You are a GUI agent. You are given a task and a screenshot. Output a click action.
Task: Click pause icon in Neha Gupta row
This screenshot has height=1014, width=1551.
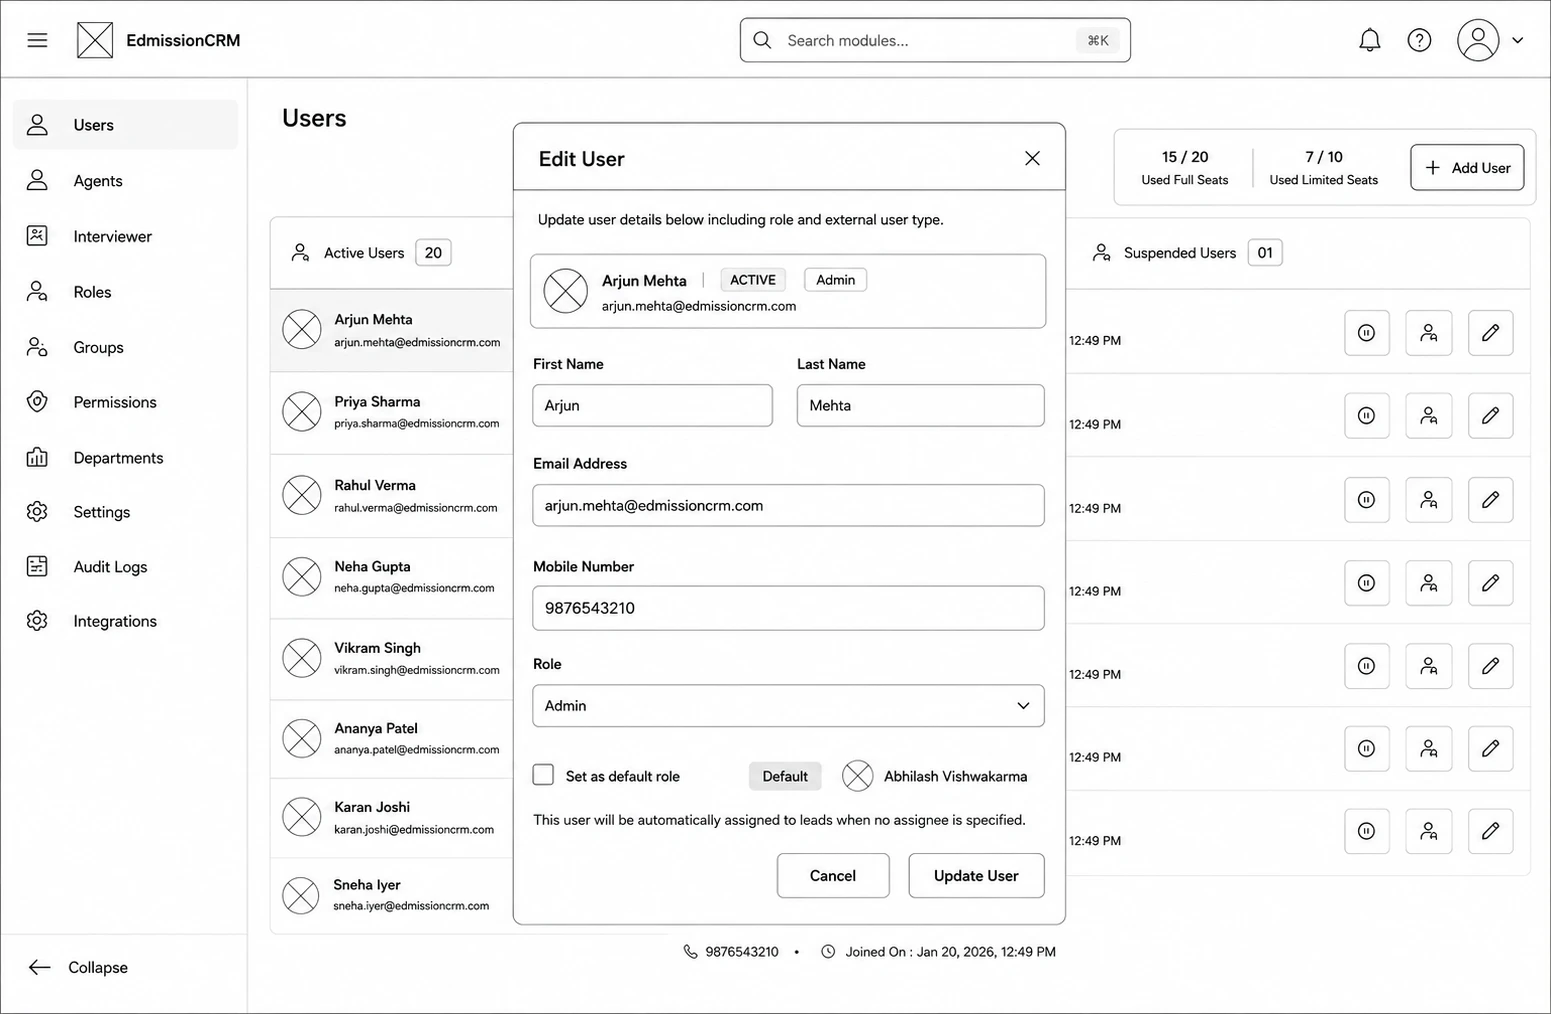coord(1366,582)
